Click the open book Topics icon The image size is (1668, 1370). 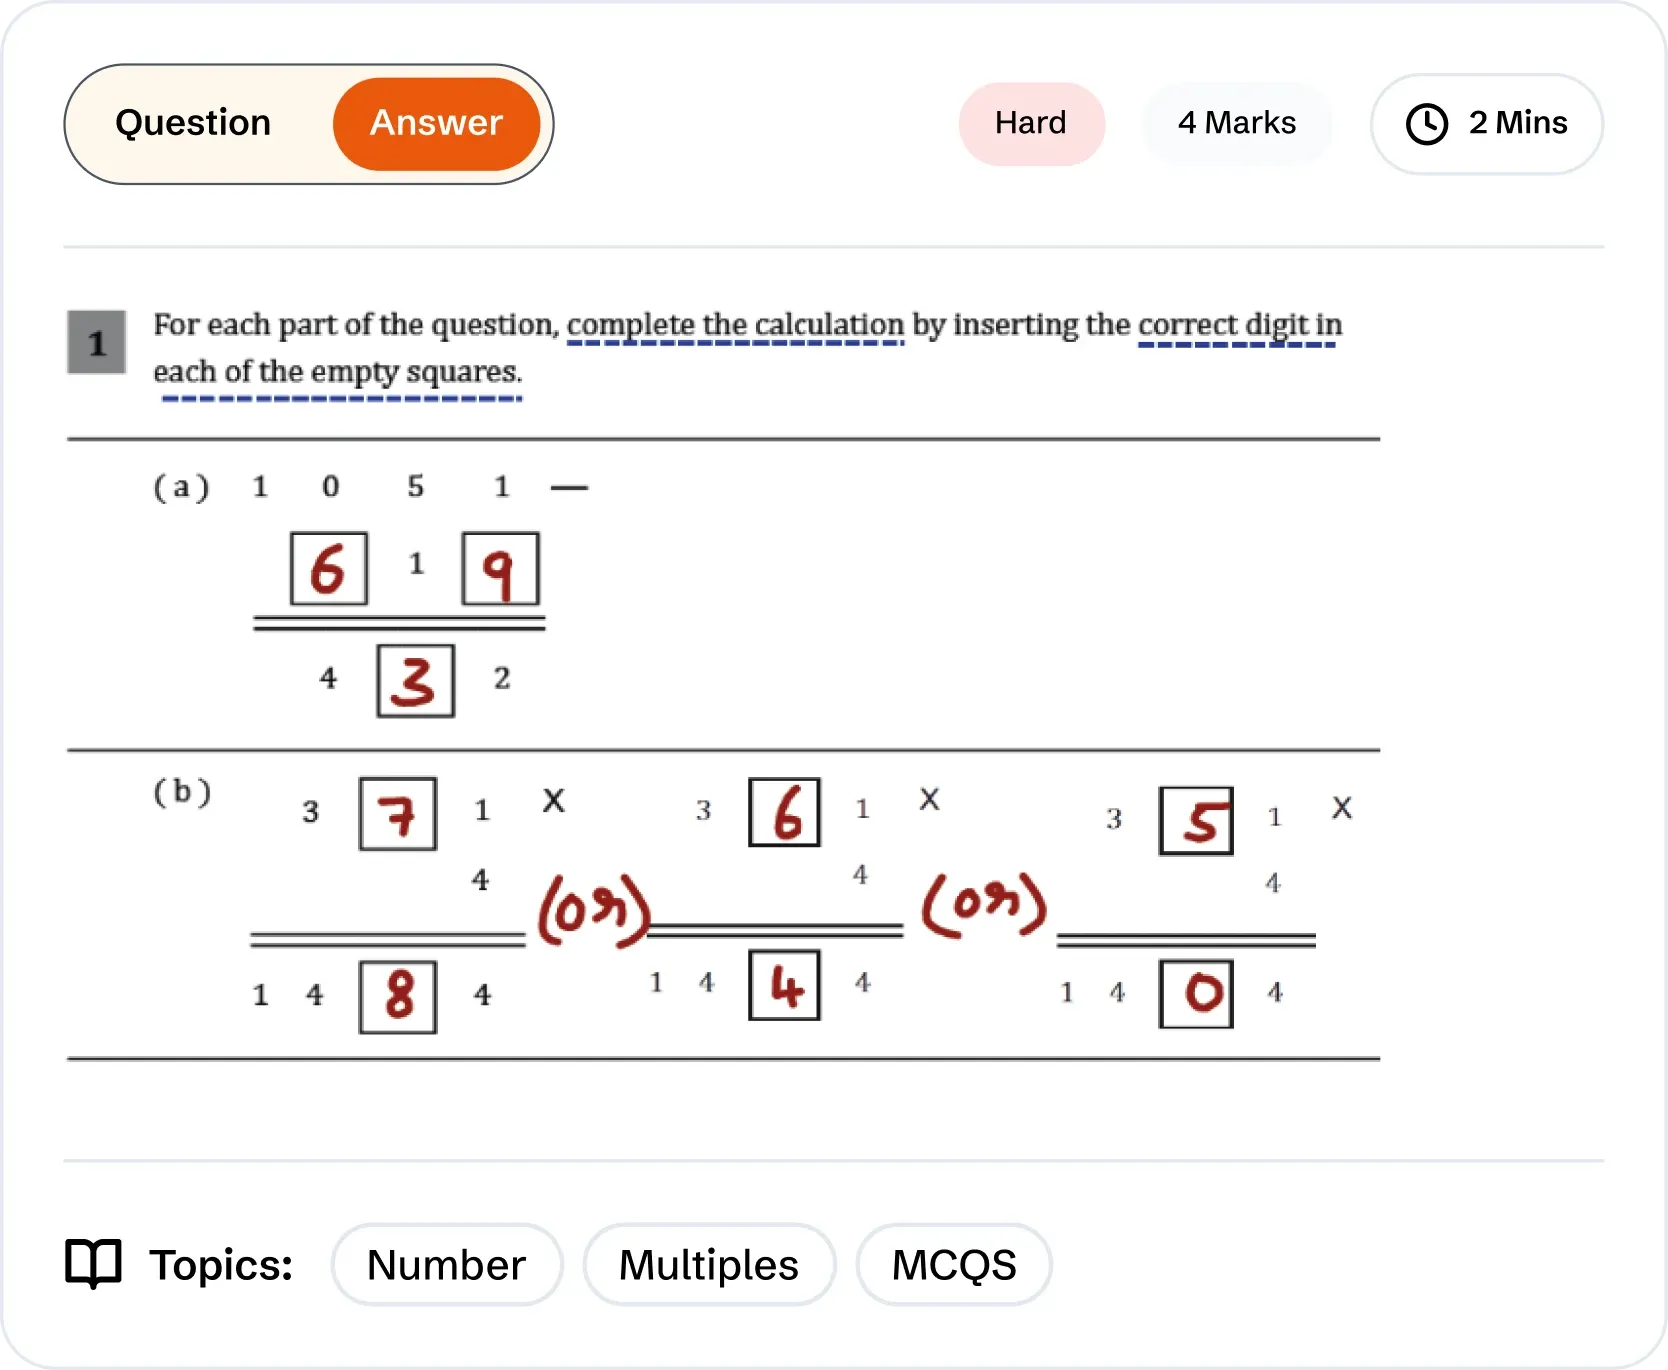click(x=93, y=1264)
